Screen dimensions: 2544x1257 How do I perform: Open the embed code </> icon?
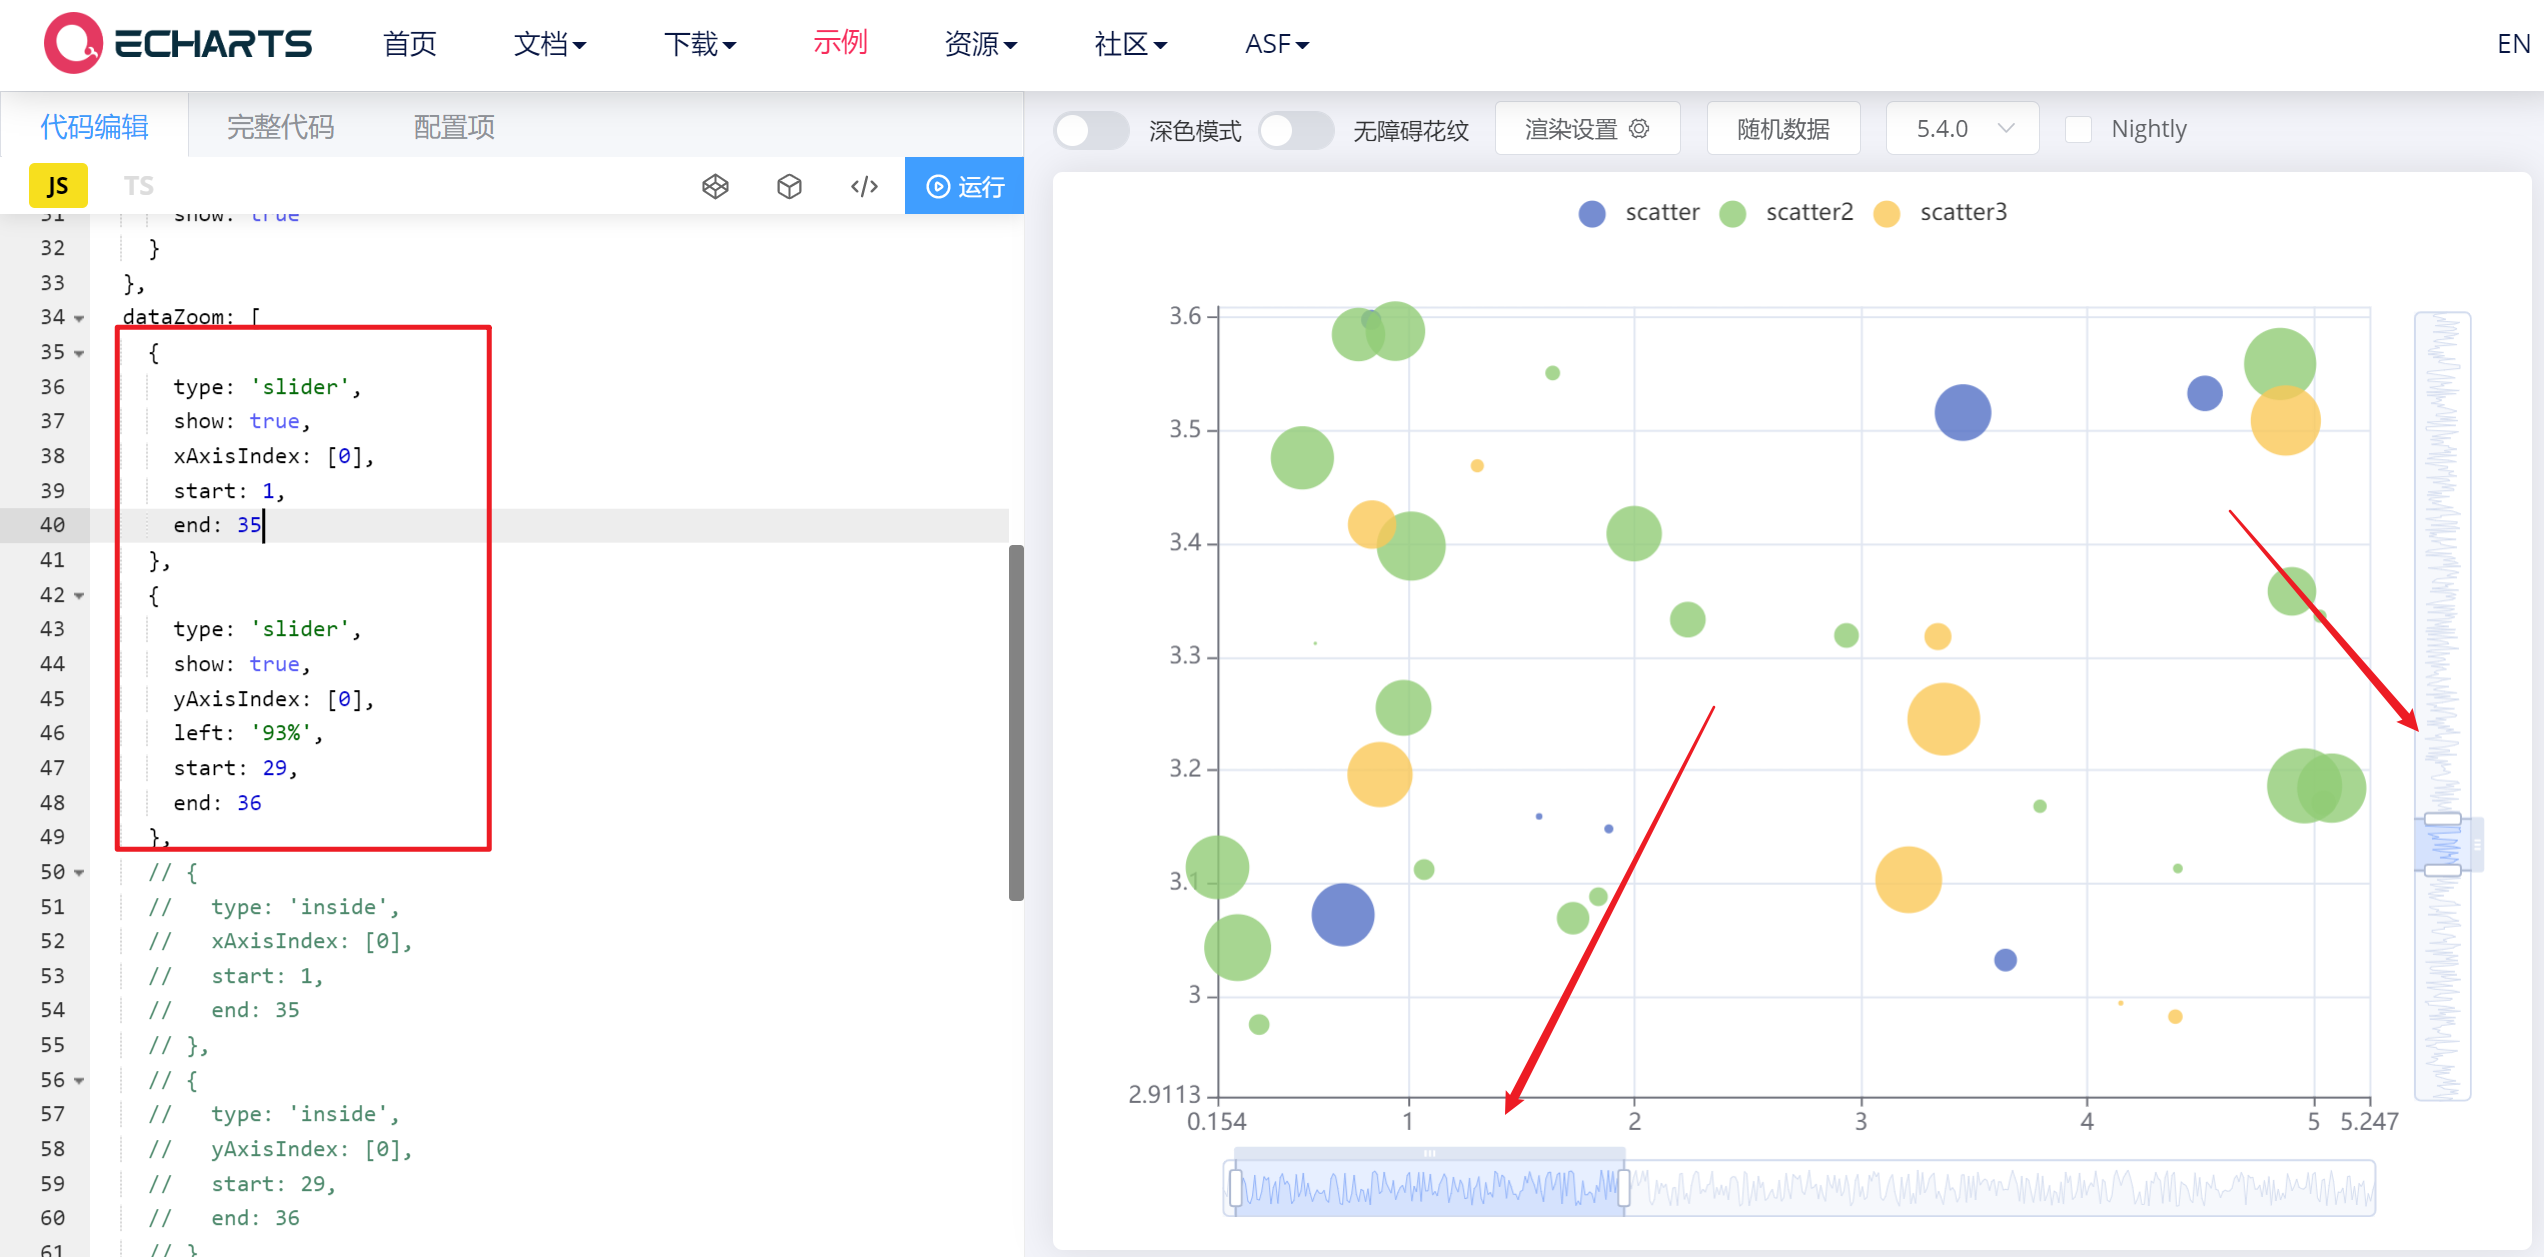[x=863, y=186]
